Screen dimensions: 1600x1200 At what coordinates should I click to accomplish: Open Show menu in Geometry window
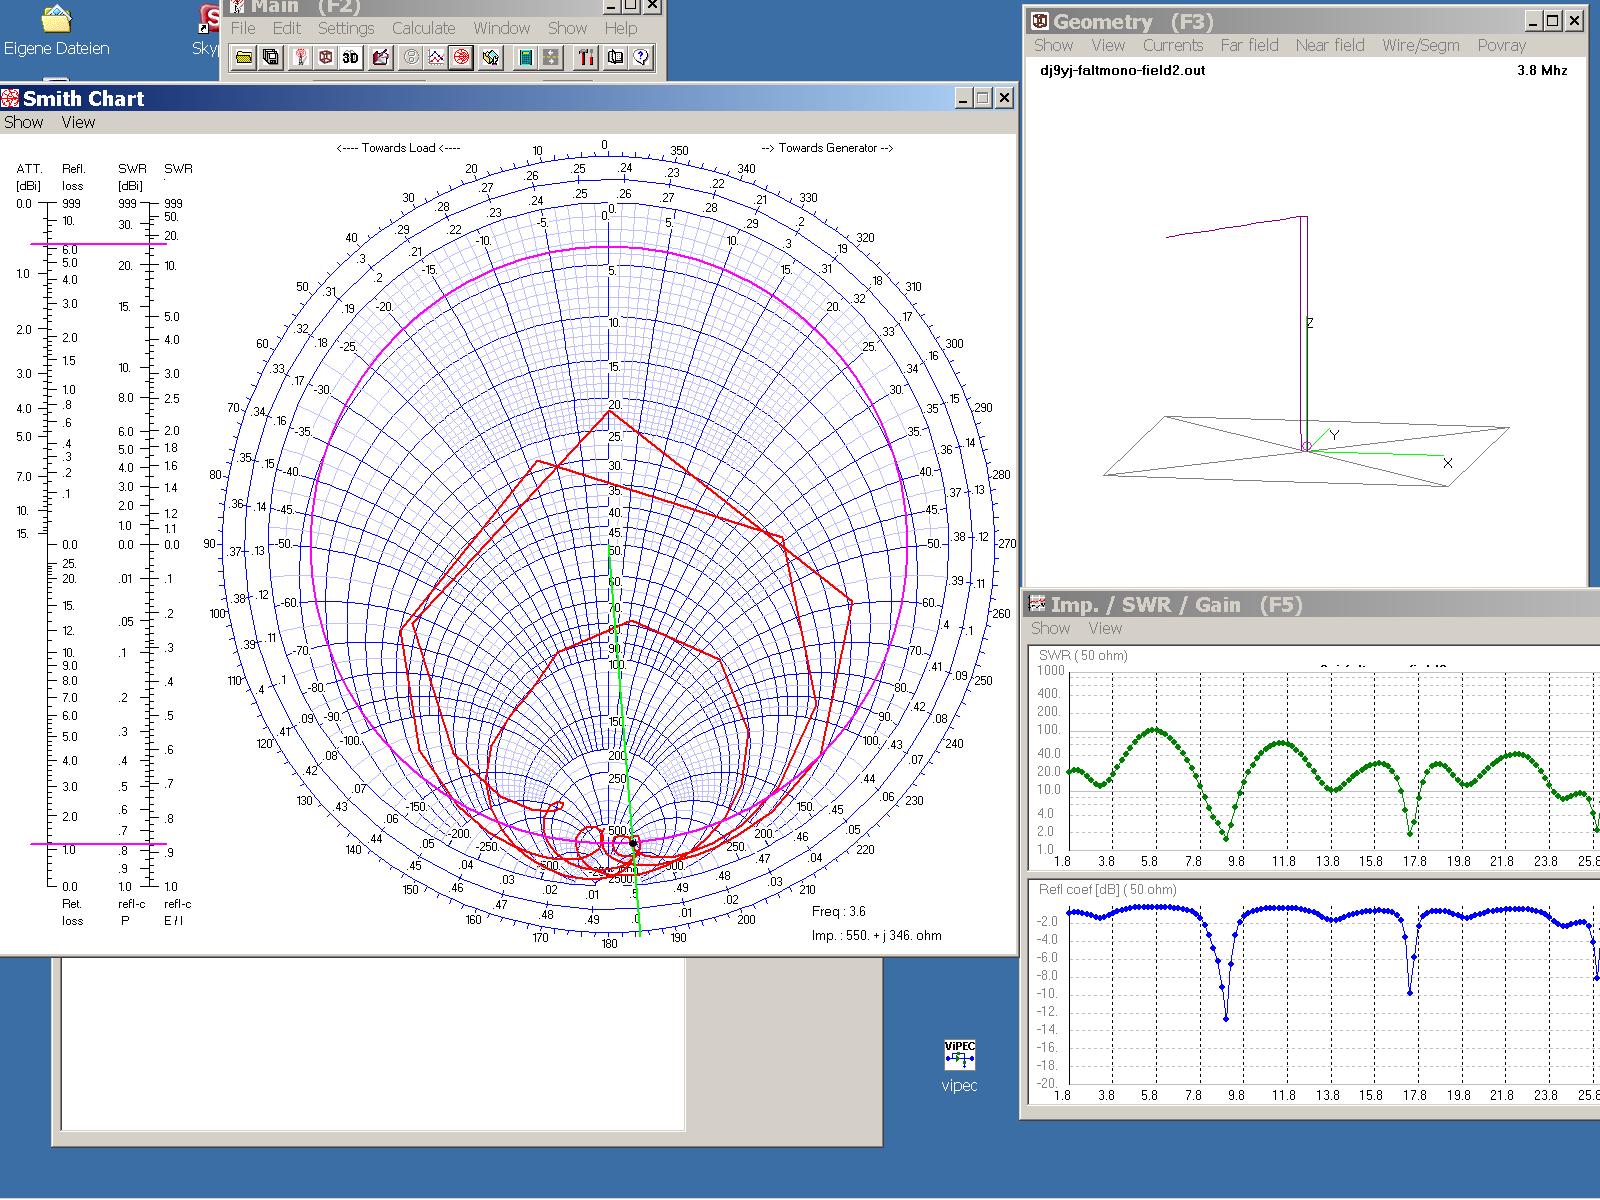click(x=1053, y=45)
